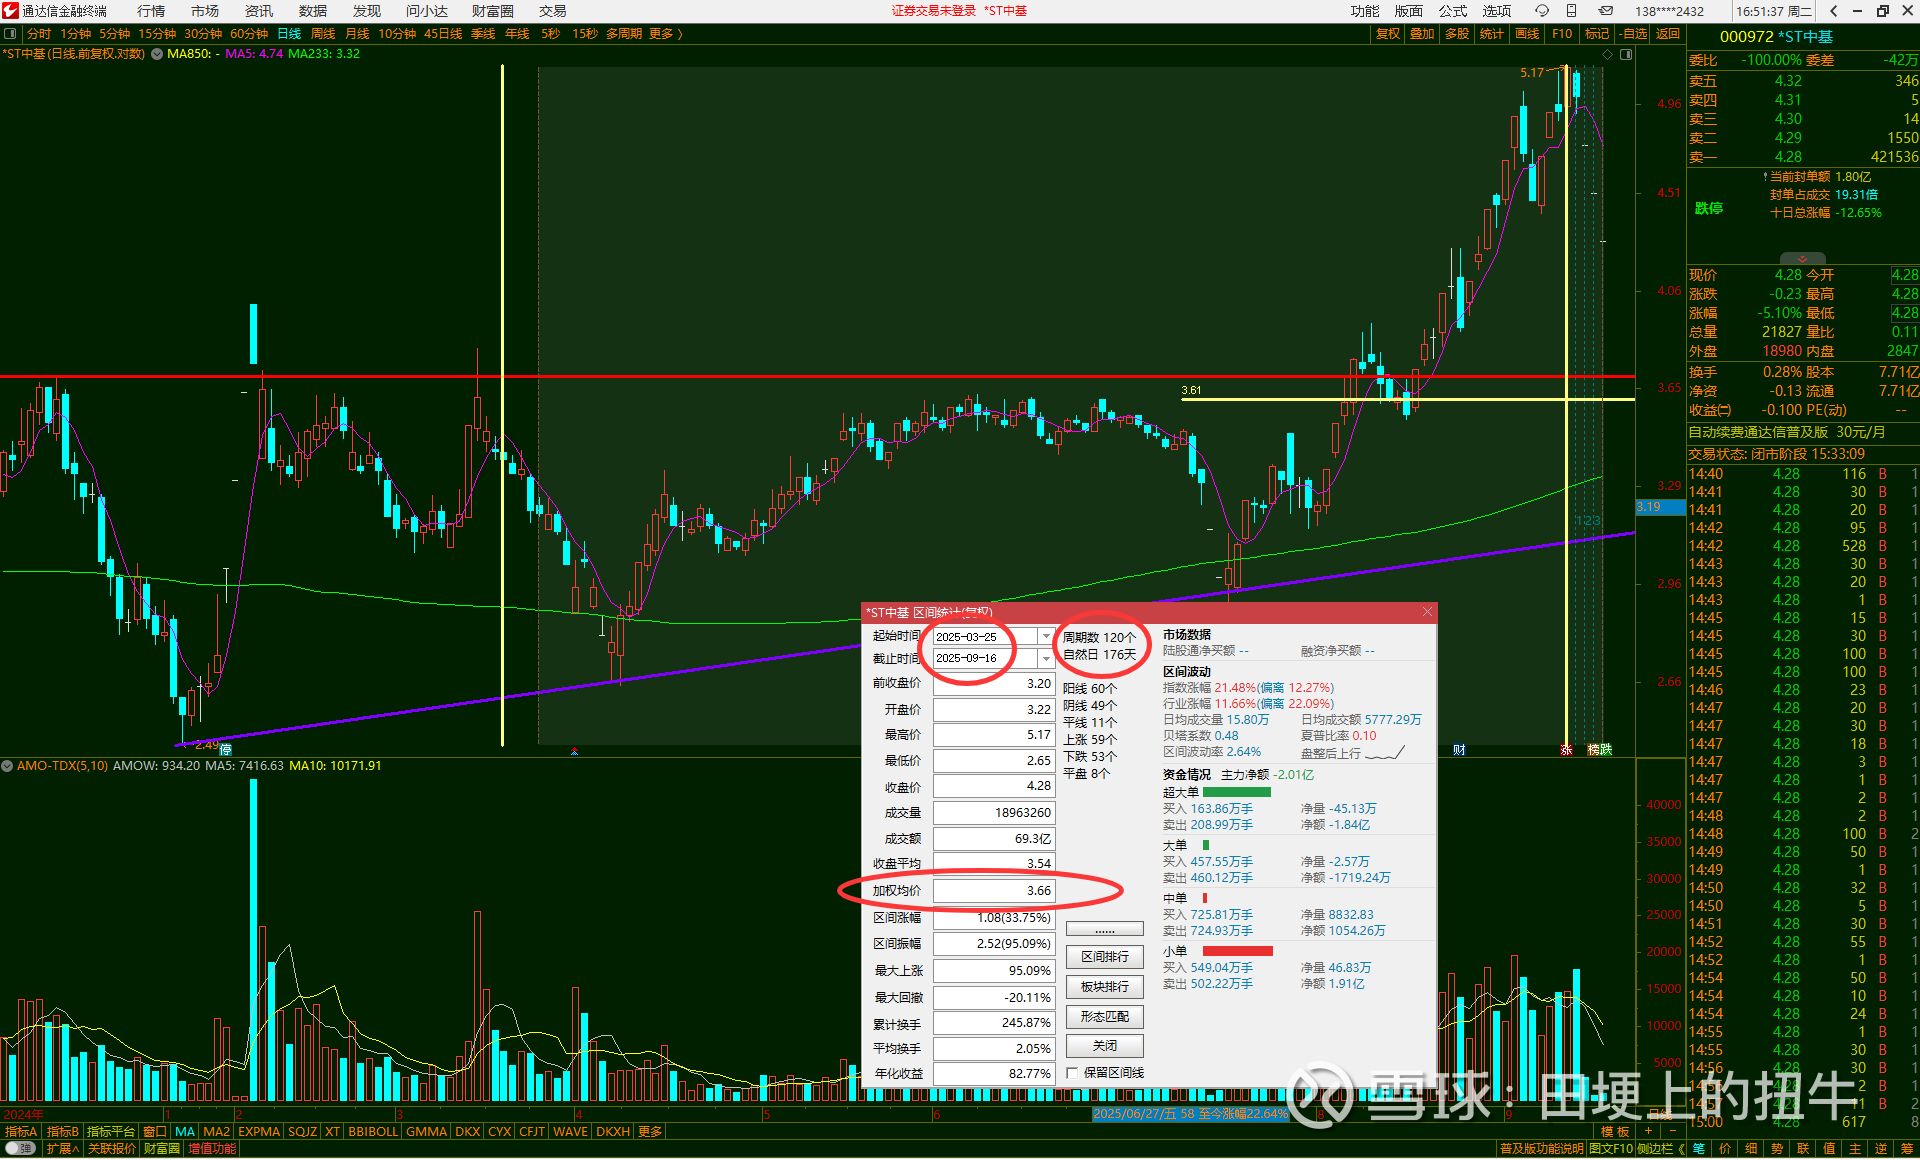Click the diamond marker icon above chart

pos(1608,55)
